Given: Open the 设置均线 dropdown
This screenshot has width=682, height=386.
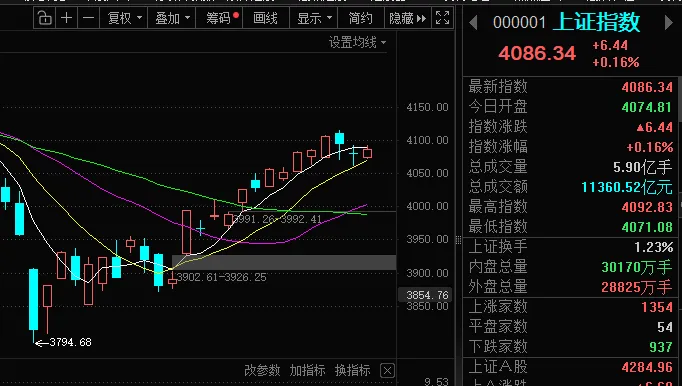Looking at the screenshot, I should tap(358, 43).
